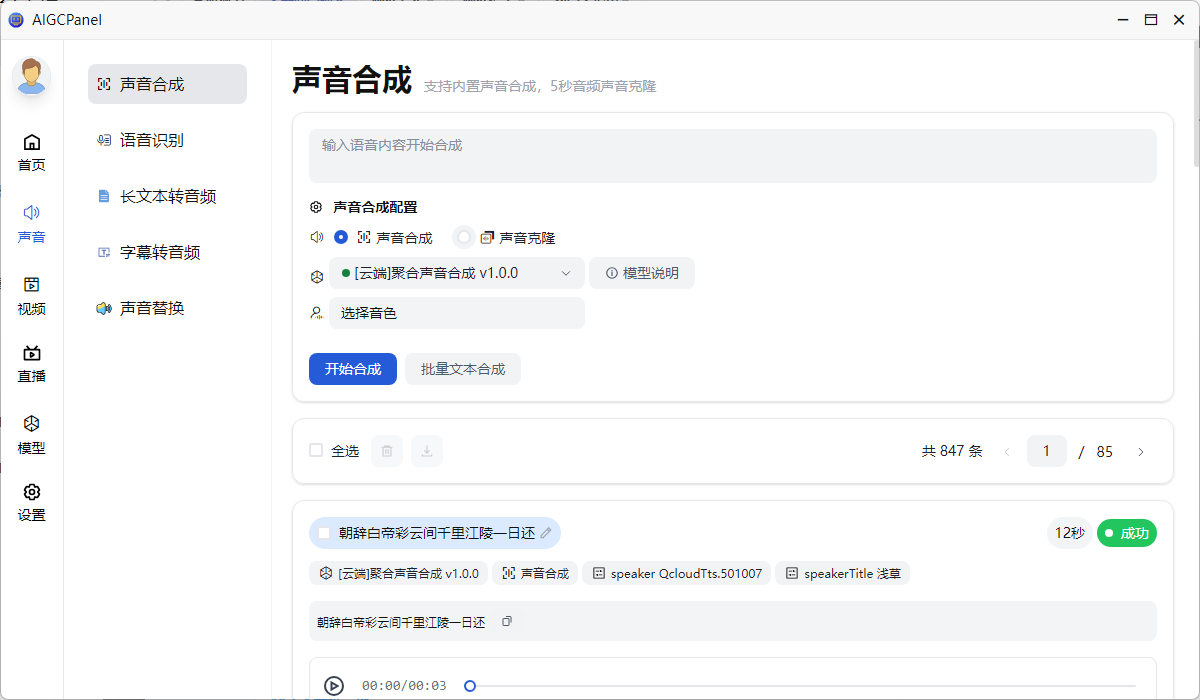Image resolution: width=1200 pixels, height=700 pixels.
Task: Click the download icon in results toolbar
Action: click(427, 451)
